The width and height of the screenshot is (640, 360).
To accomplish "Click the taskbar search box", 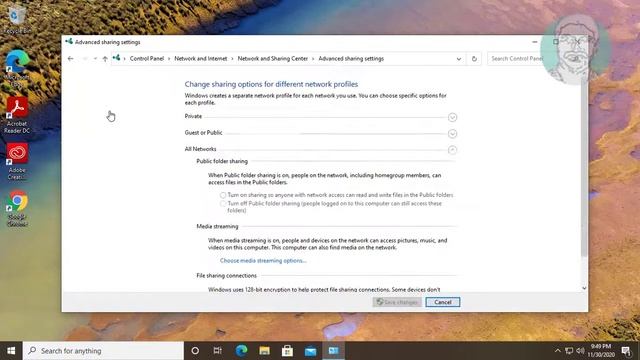I will 103,351.
